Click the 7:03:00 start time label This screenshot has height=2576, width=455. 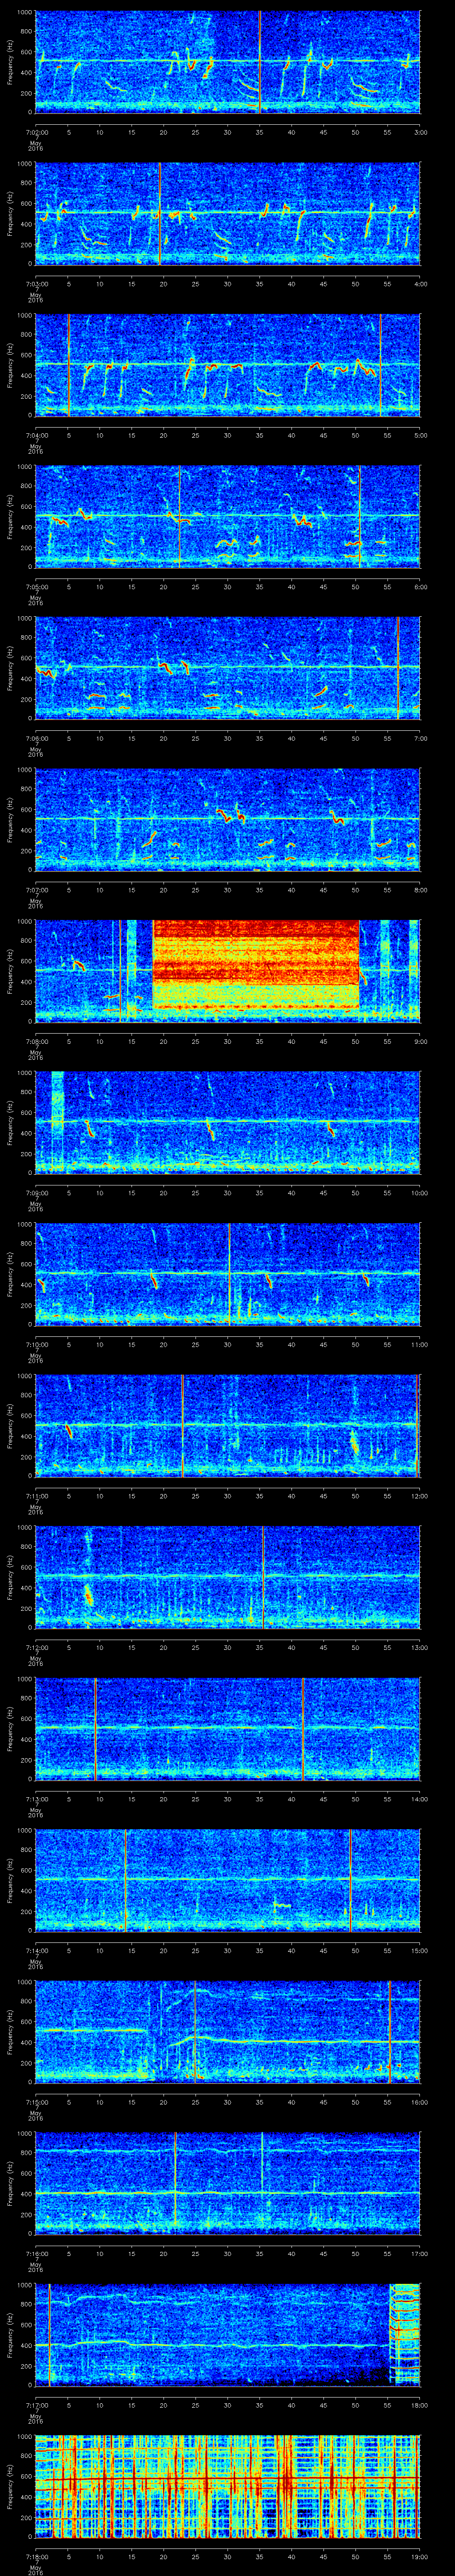pos(36,284)
